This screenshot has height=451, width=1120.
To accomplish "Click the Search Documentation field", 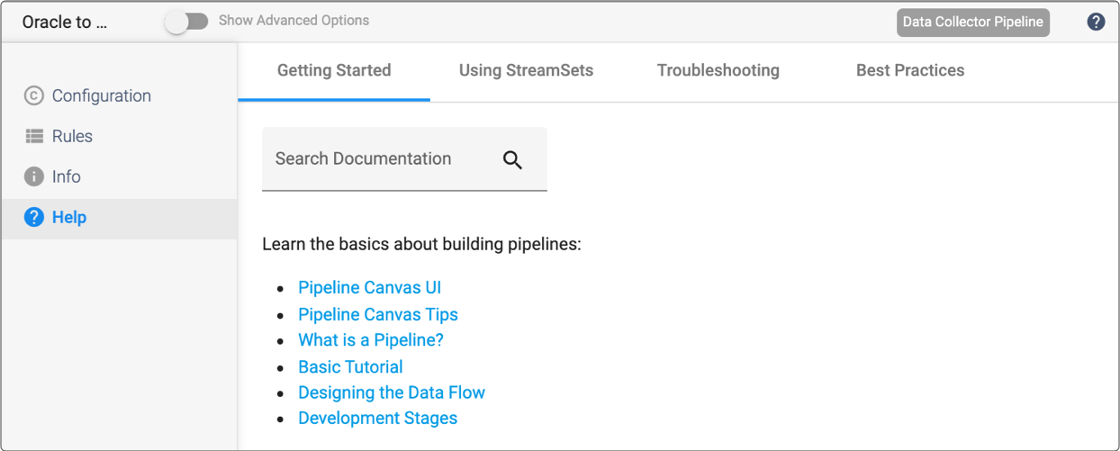I will tap(404, 159).
